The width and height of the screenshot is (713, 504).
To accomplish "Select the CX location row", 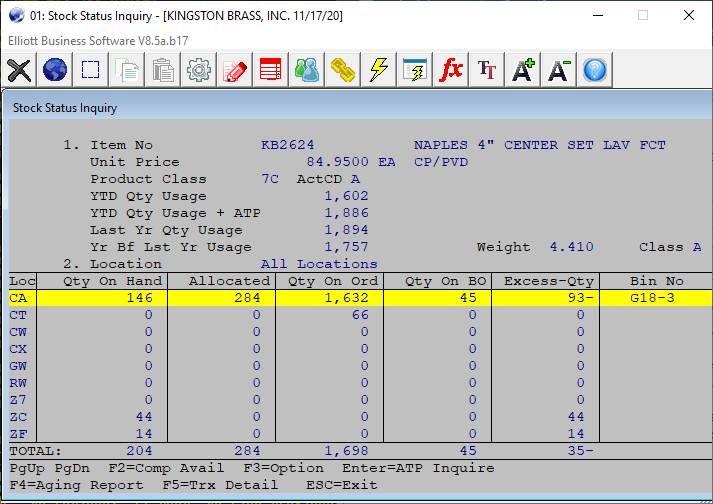I will click(x=361, y=349).
